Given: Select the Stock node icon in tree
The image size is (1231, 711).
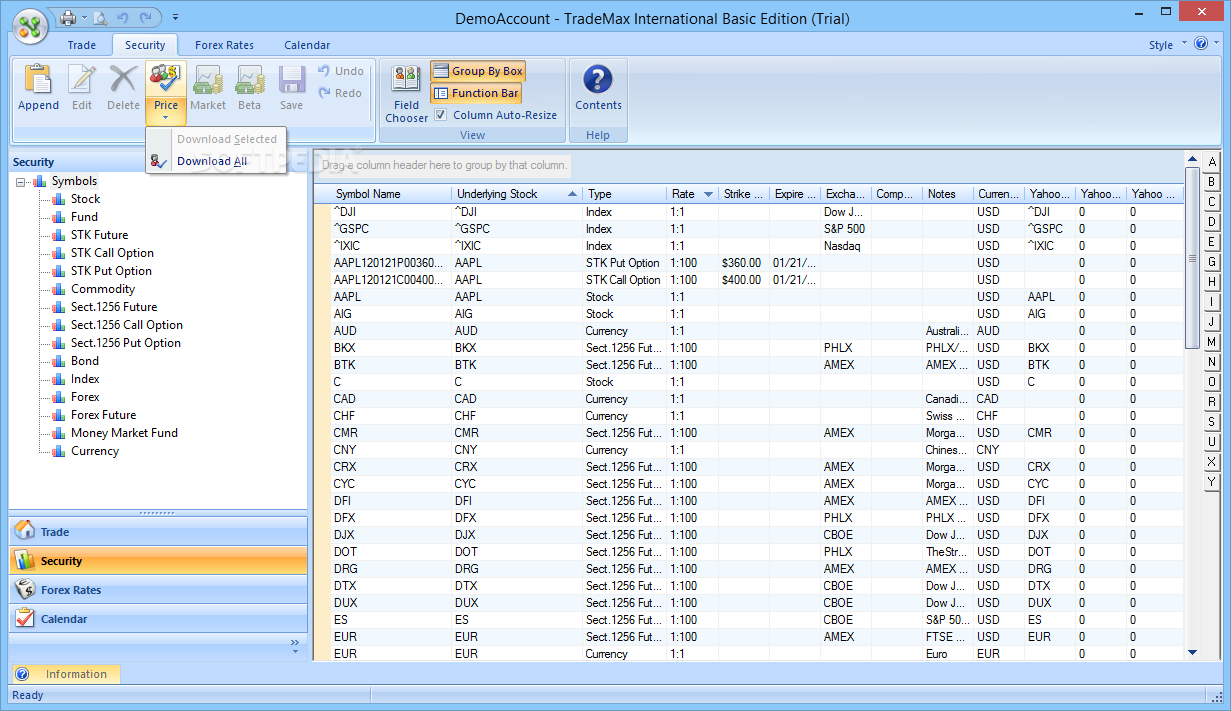Looking at the screenshot, I should click(58, 199).
